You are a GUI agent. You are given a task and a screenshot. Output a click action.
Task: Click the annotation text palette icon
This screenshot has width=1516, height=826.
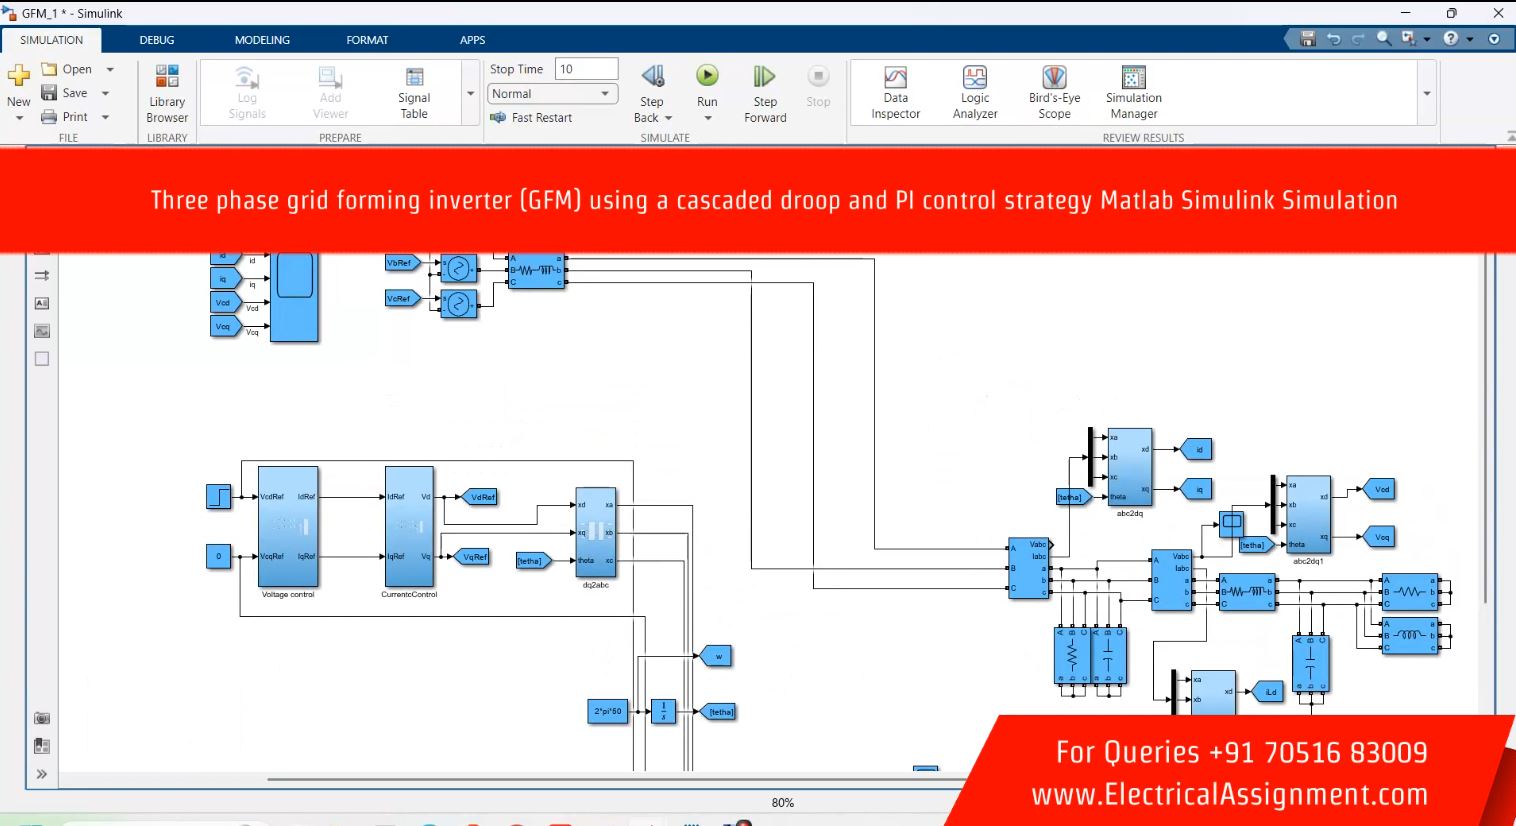pos(42,303)
